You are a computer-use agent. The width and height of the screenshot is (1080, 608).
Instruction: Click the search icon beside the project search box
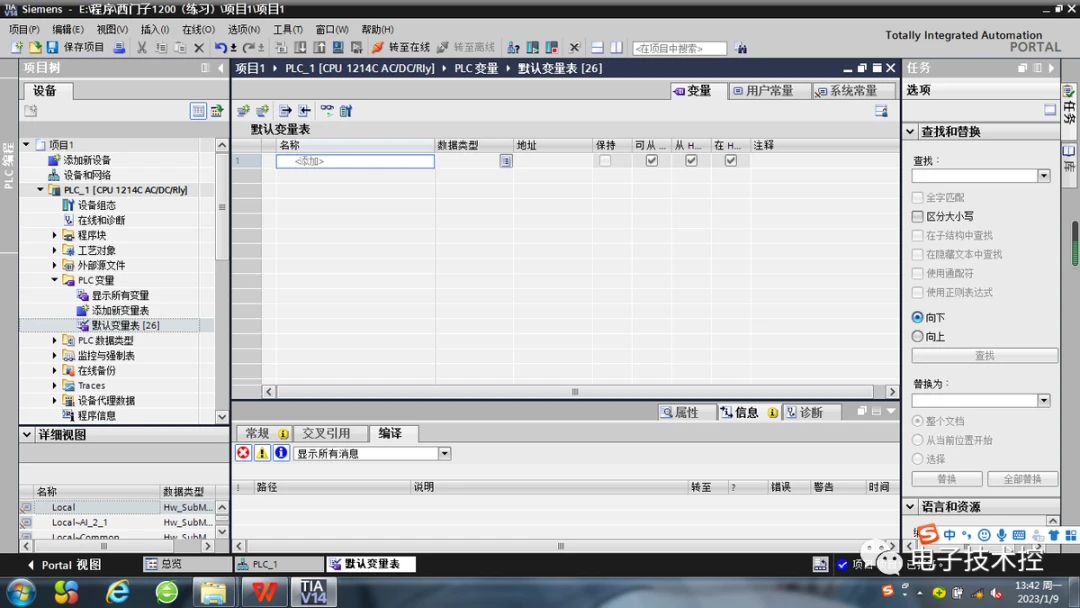[x=741, y=48]
